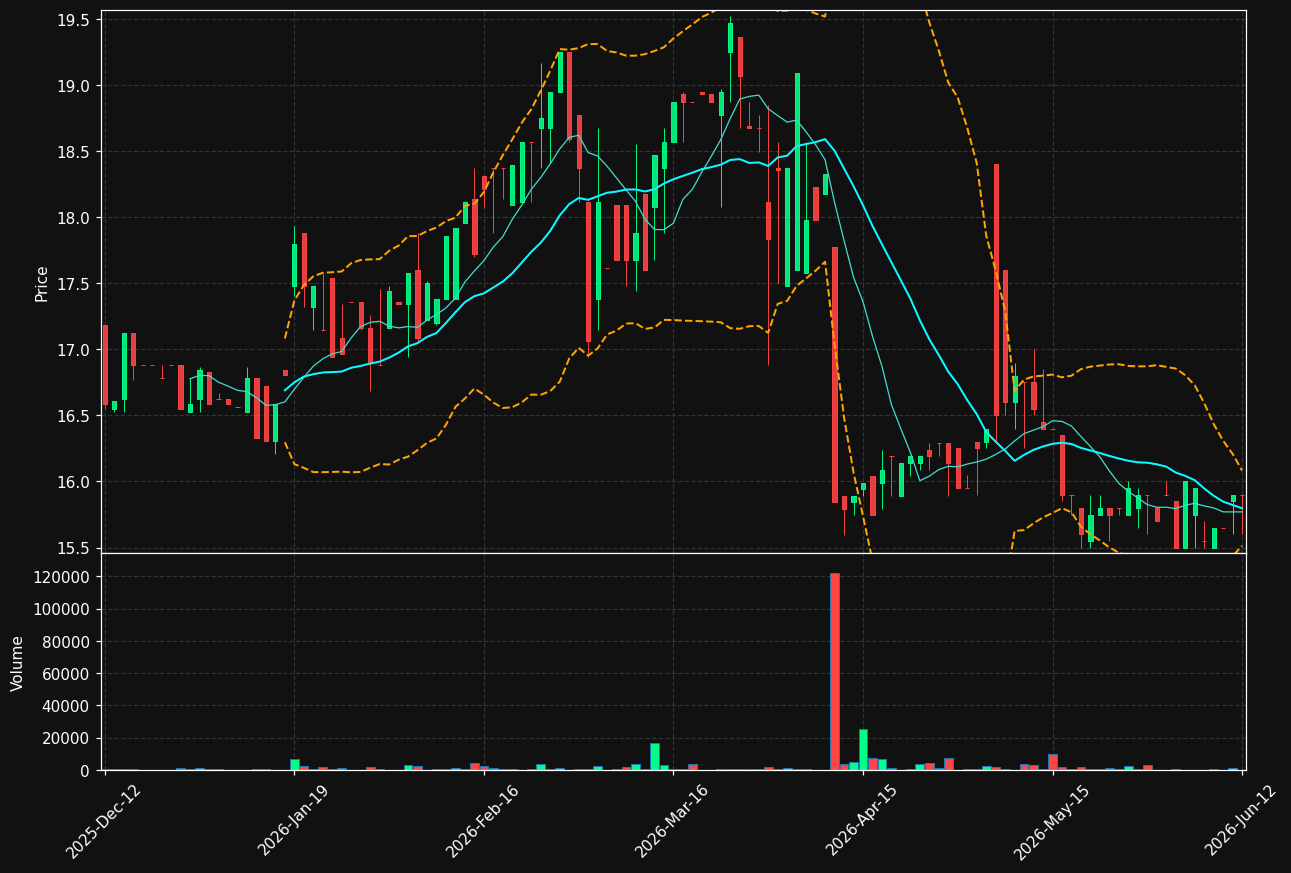Click the 15.5 price tick label
The height and width of the screenshot is (873, 1291).
(73, 548)
